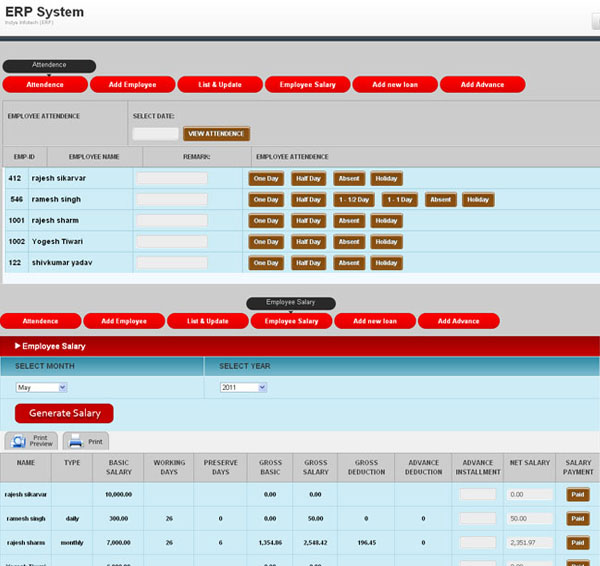Screen dimensions: 600x566
Task: Mark One Day for rajesh sharm
Action: pos(266,221)
